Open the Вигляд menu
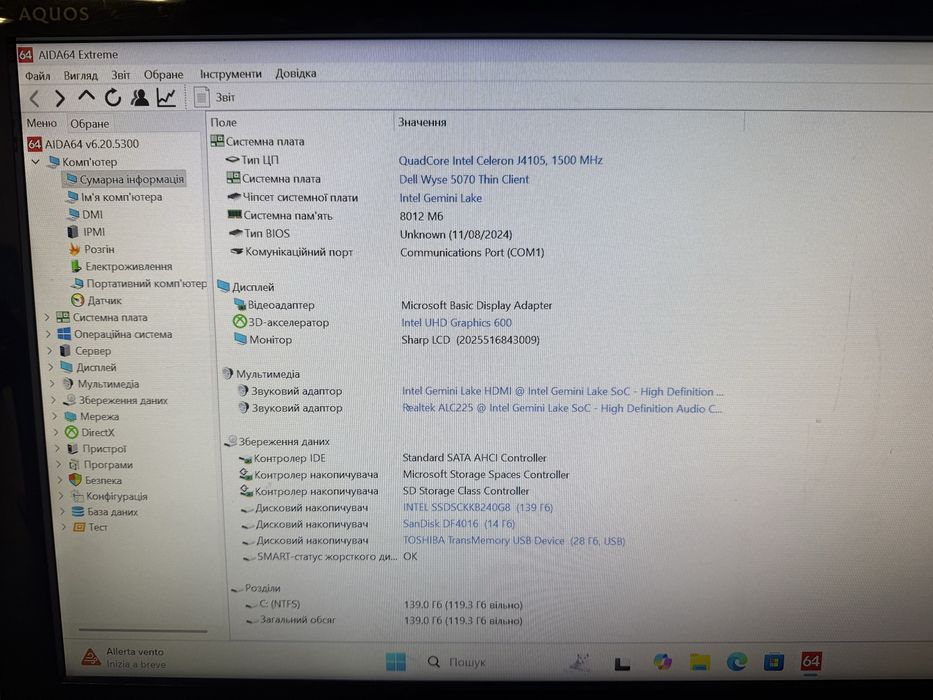 (x=80, y=76)
